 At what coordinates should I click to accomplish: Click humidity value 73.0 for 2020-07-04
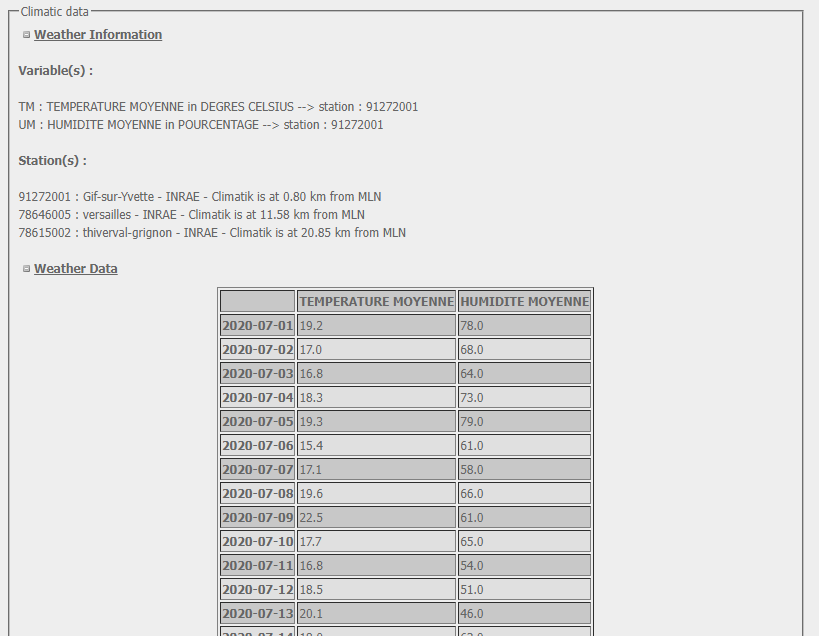coord(524,397)
